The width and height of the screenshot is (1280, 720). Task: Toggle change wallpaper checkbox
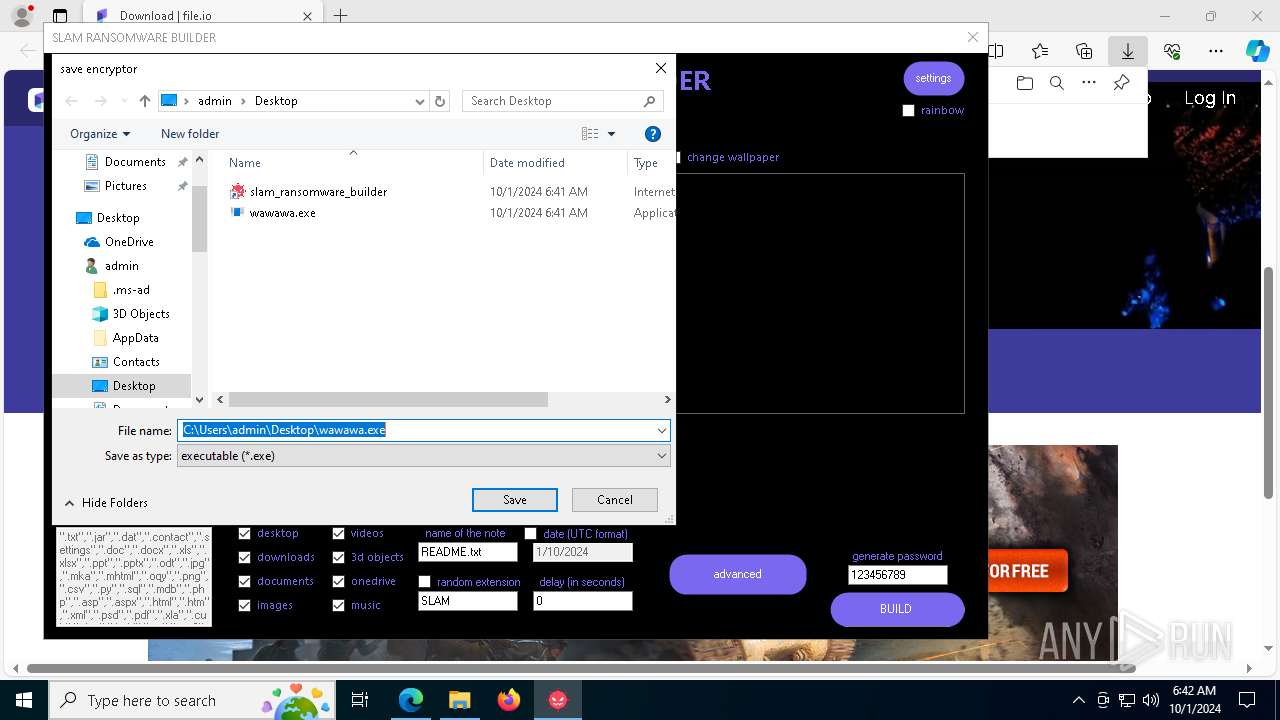click(677, 157)
